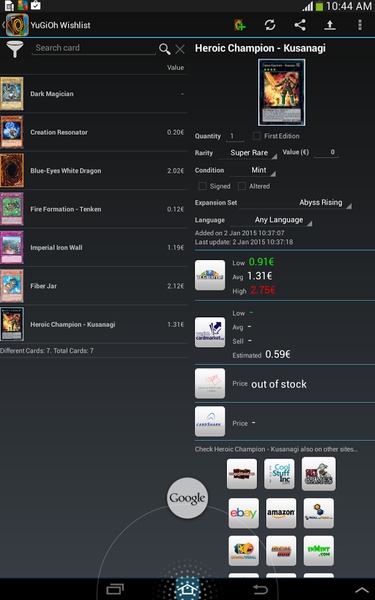Viewport: 375px width, 600px height.
Task: Tap the Value (€) field
Action: (326, 152)
